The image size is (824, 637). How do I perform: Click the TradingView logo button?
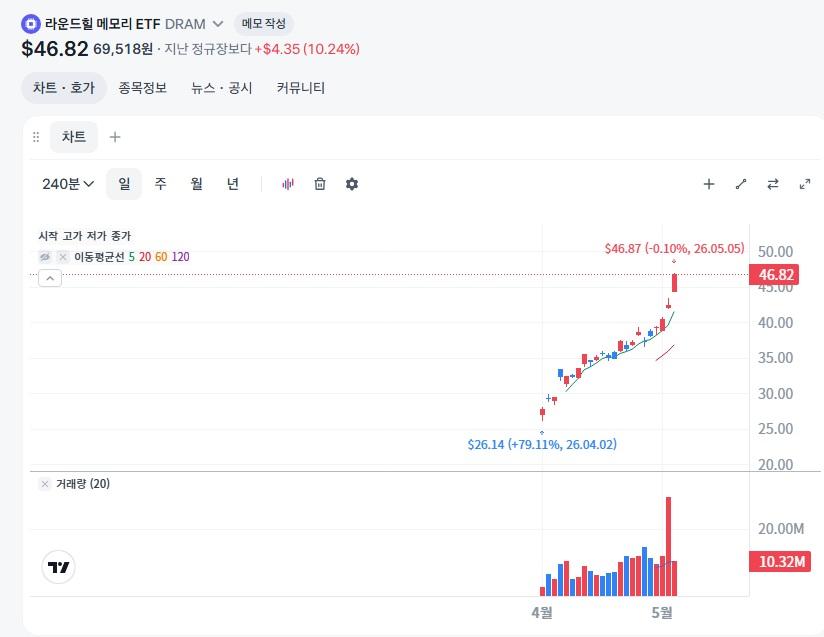click(x=58, y=567)
